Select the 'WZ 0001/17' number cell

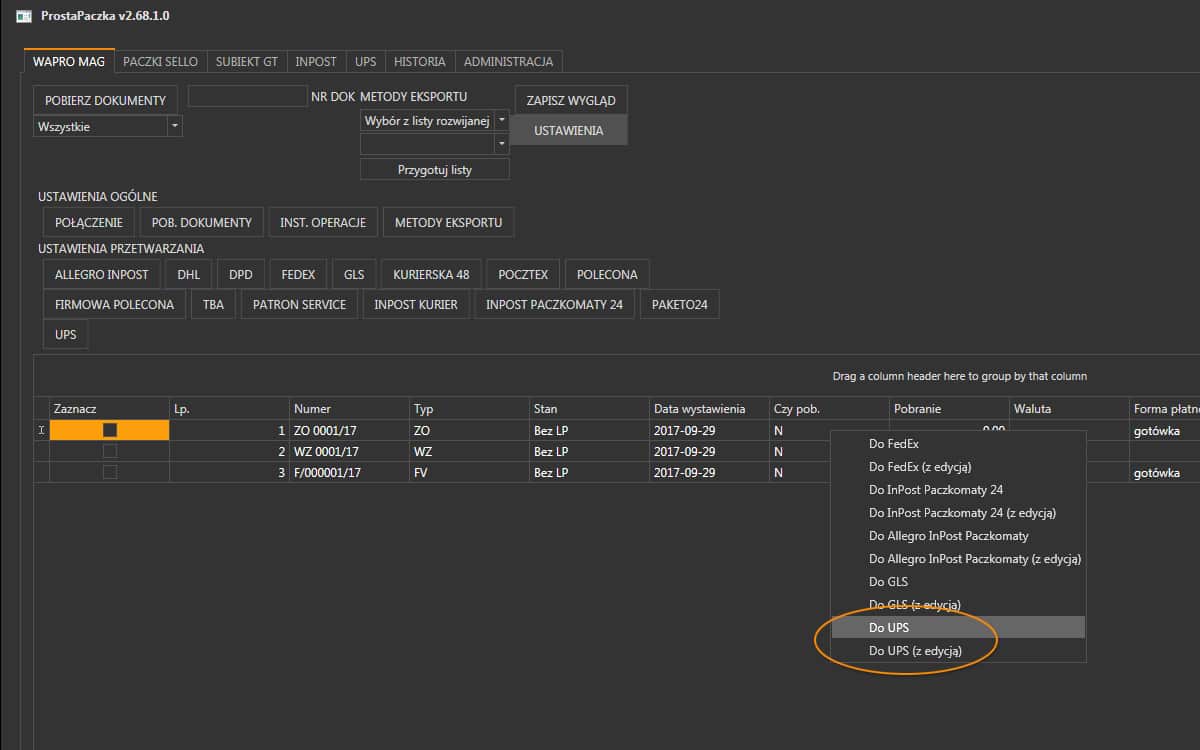[x=349, y=452]
